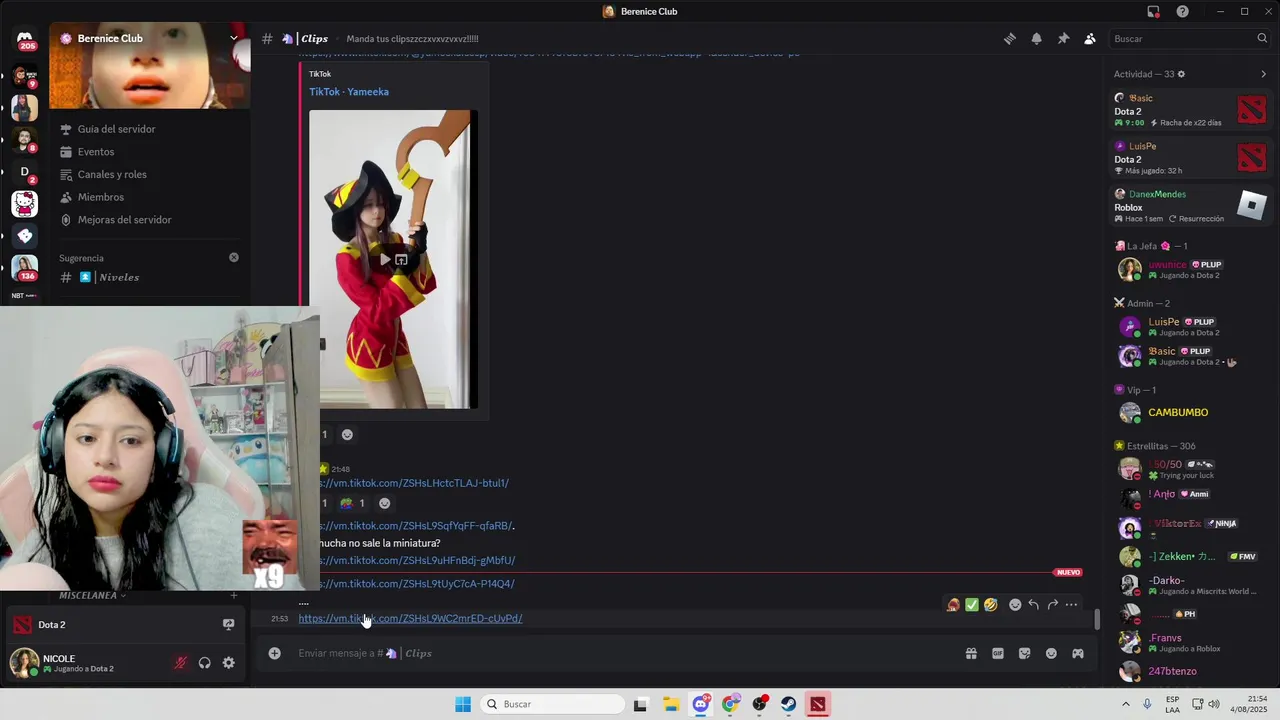Viewport: 1280px width, 720px height.
Task: Add reaction to the hovered message
Action: pos(1015,605)
